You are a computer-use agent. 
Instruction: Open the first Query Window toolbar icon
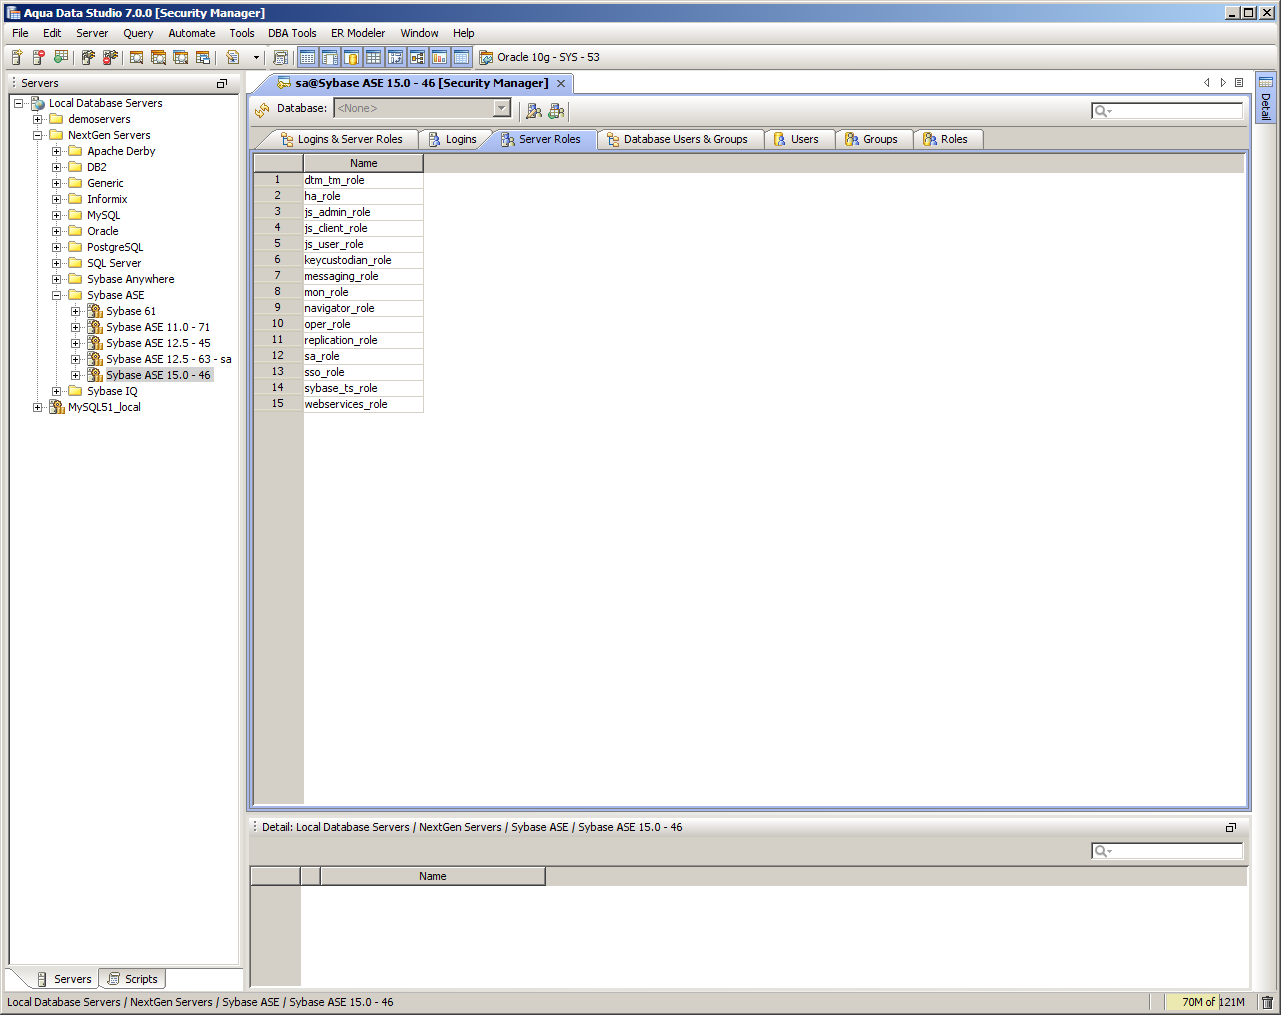[x=137, y=57]
